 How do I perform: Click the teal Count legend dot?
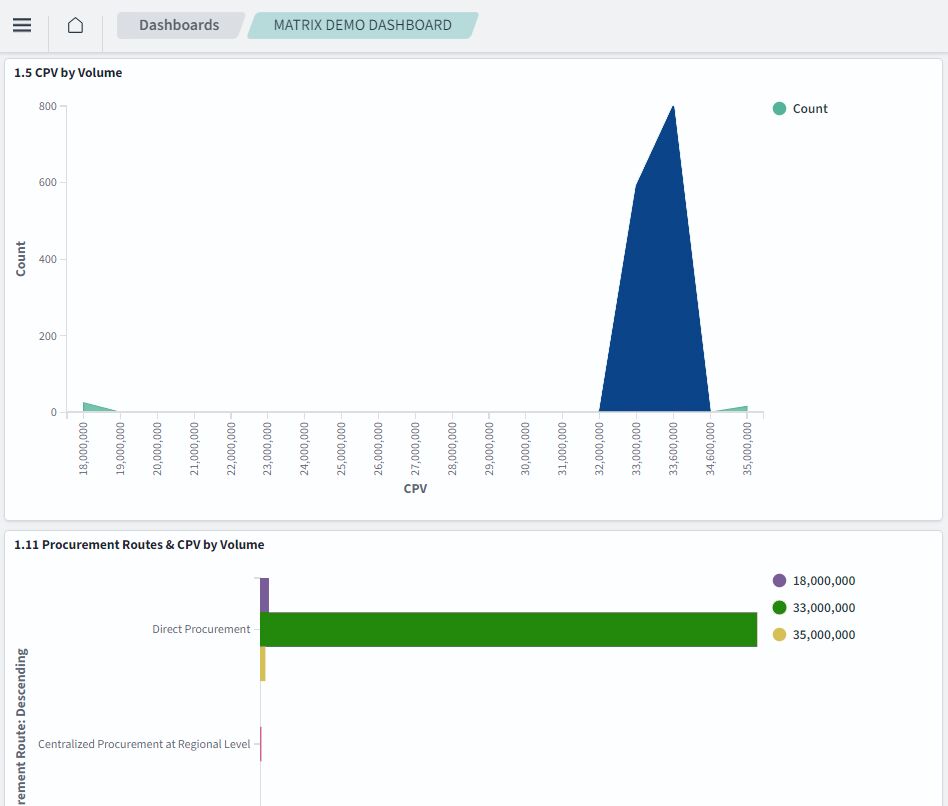point(780,109)
